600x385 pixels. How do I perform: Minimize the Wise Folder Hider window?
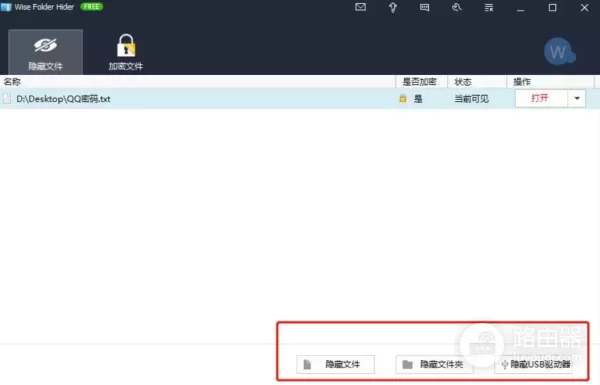[520, 8]
